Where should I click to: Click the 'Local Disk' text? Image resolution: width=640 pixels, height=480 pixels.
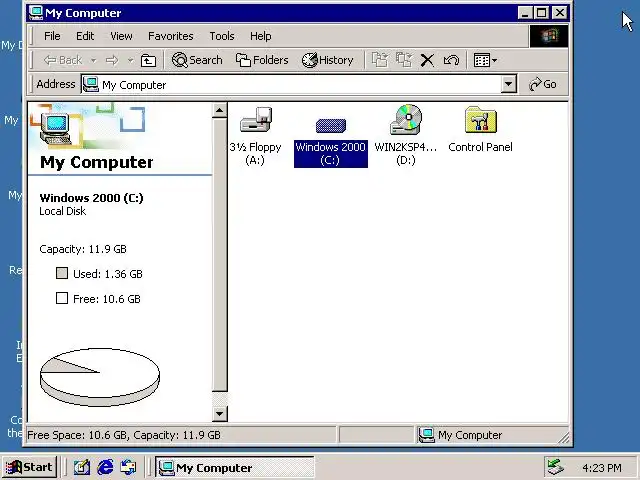62,211
